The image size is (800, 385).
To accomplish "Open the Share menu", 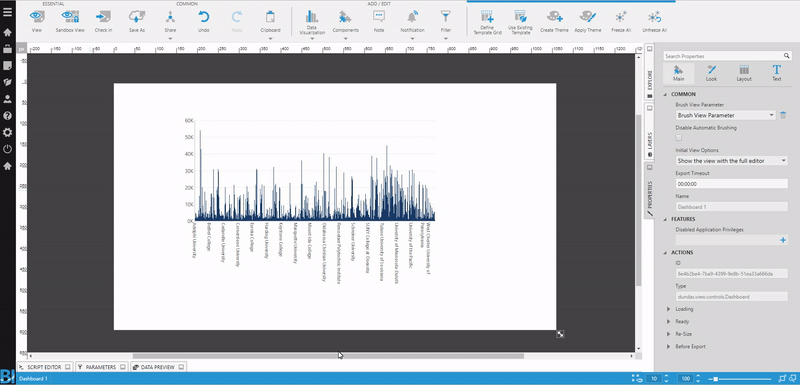I will point(170,23).
